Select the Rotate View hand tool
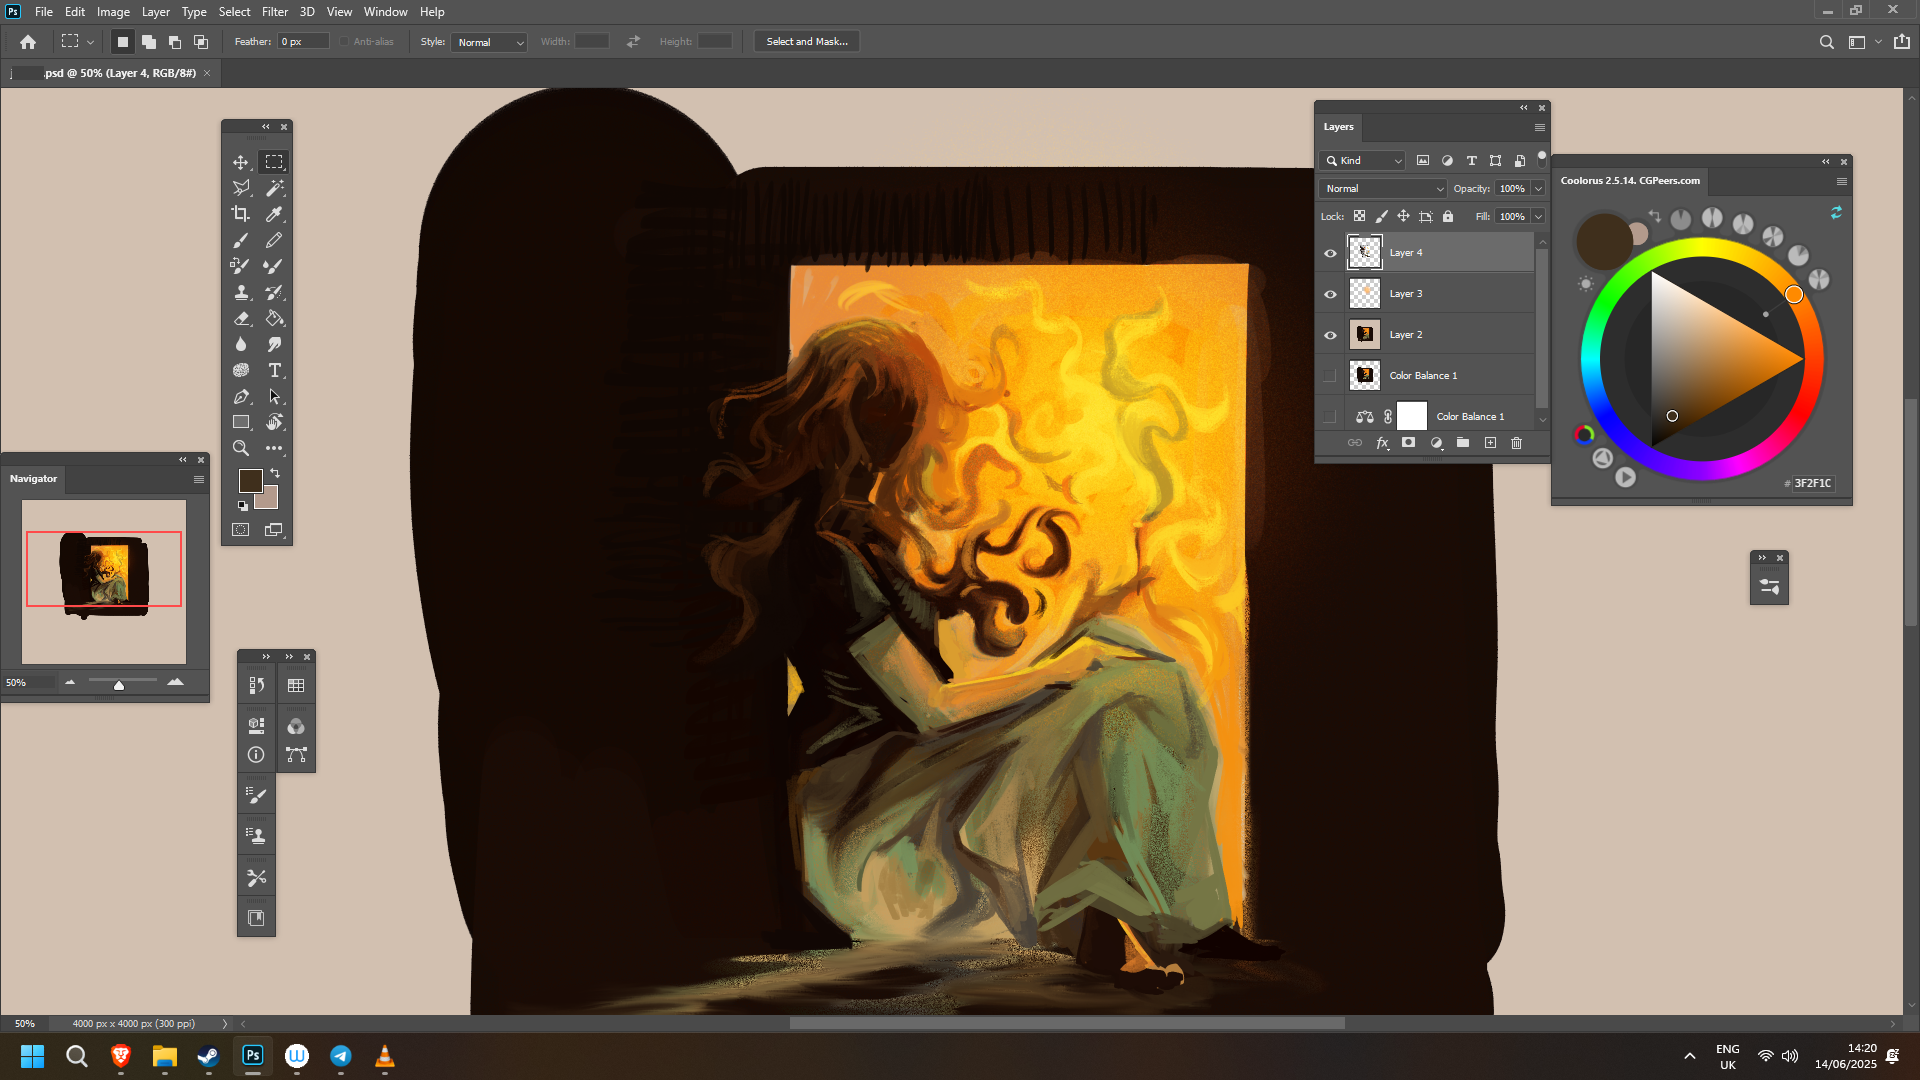The image size is (1920, 1080). click(274, 422)
